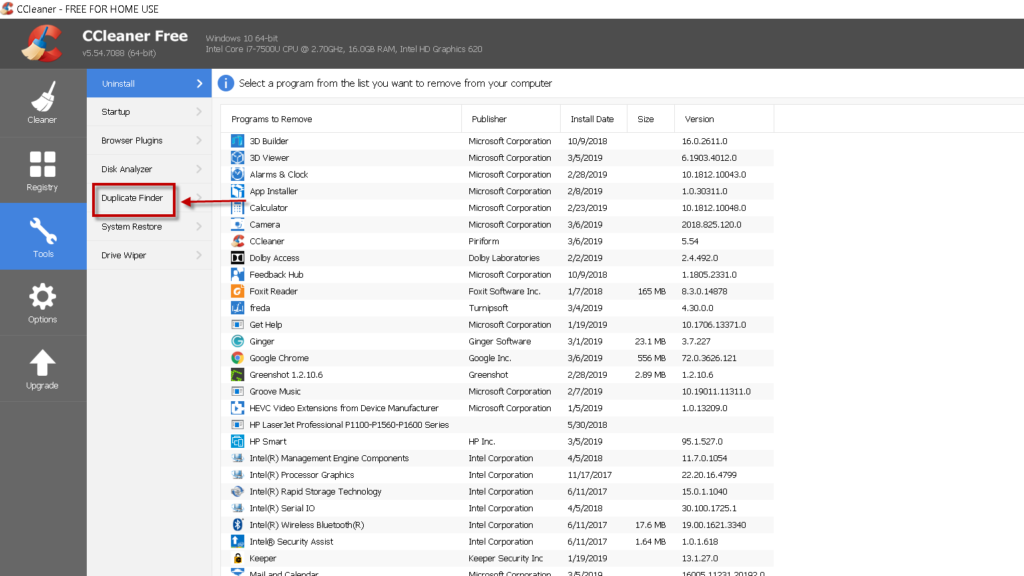Select the Feedback Hub icon
The height and width of the screenshot is (576, 1024).
(238, 275)
